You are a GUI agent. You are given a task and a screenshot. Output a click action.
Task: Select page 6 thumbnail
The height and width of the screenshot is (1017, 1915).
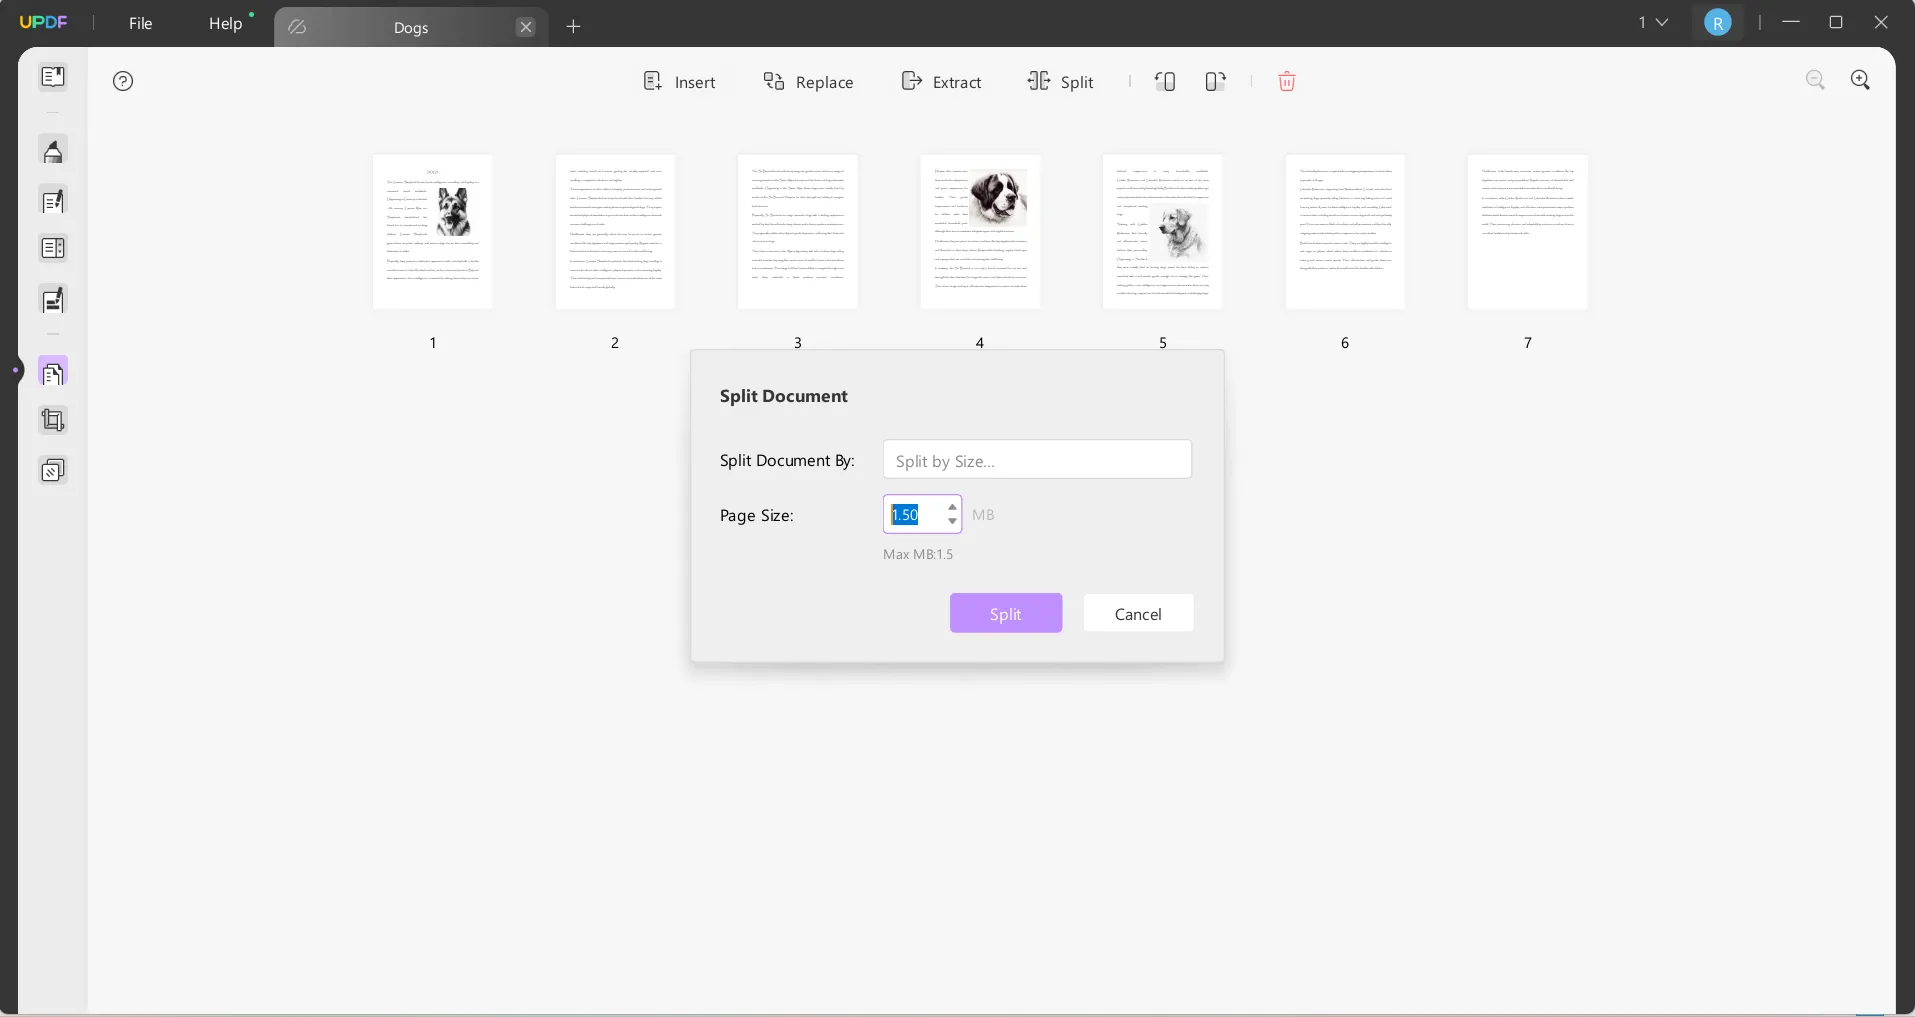point(1345,232)
